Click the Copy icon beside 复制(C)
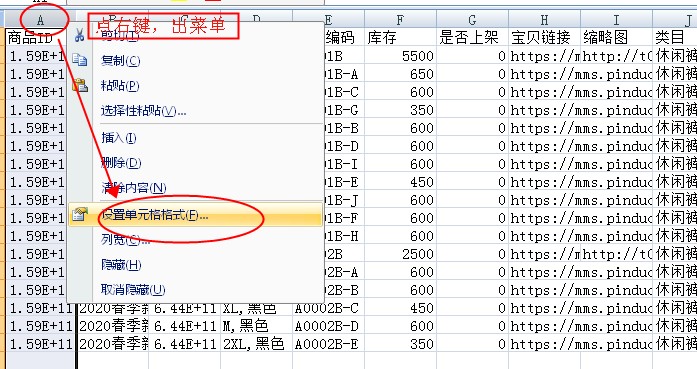697x369 pixels. point(80,60)
